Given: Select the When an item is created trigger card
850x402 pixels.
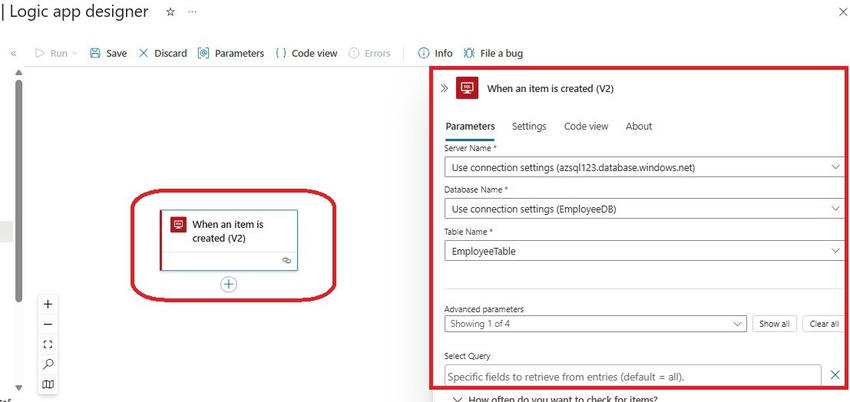Looking at the screenshot, I should point(229,240).
